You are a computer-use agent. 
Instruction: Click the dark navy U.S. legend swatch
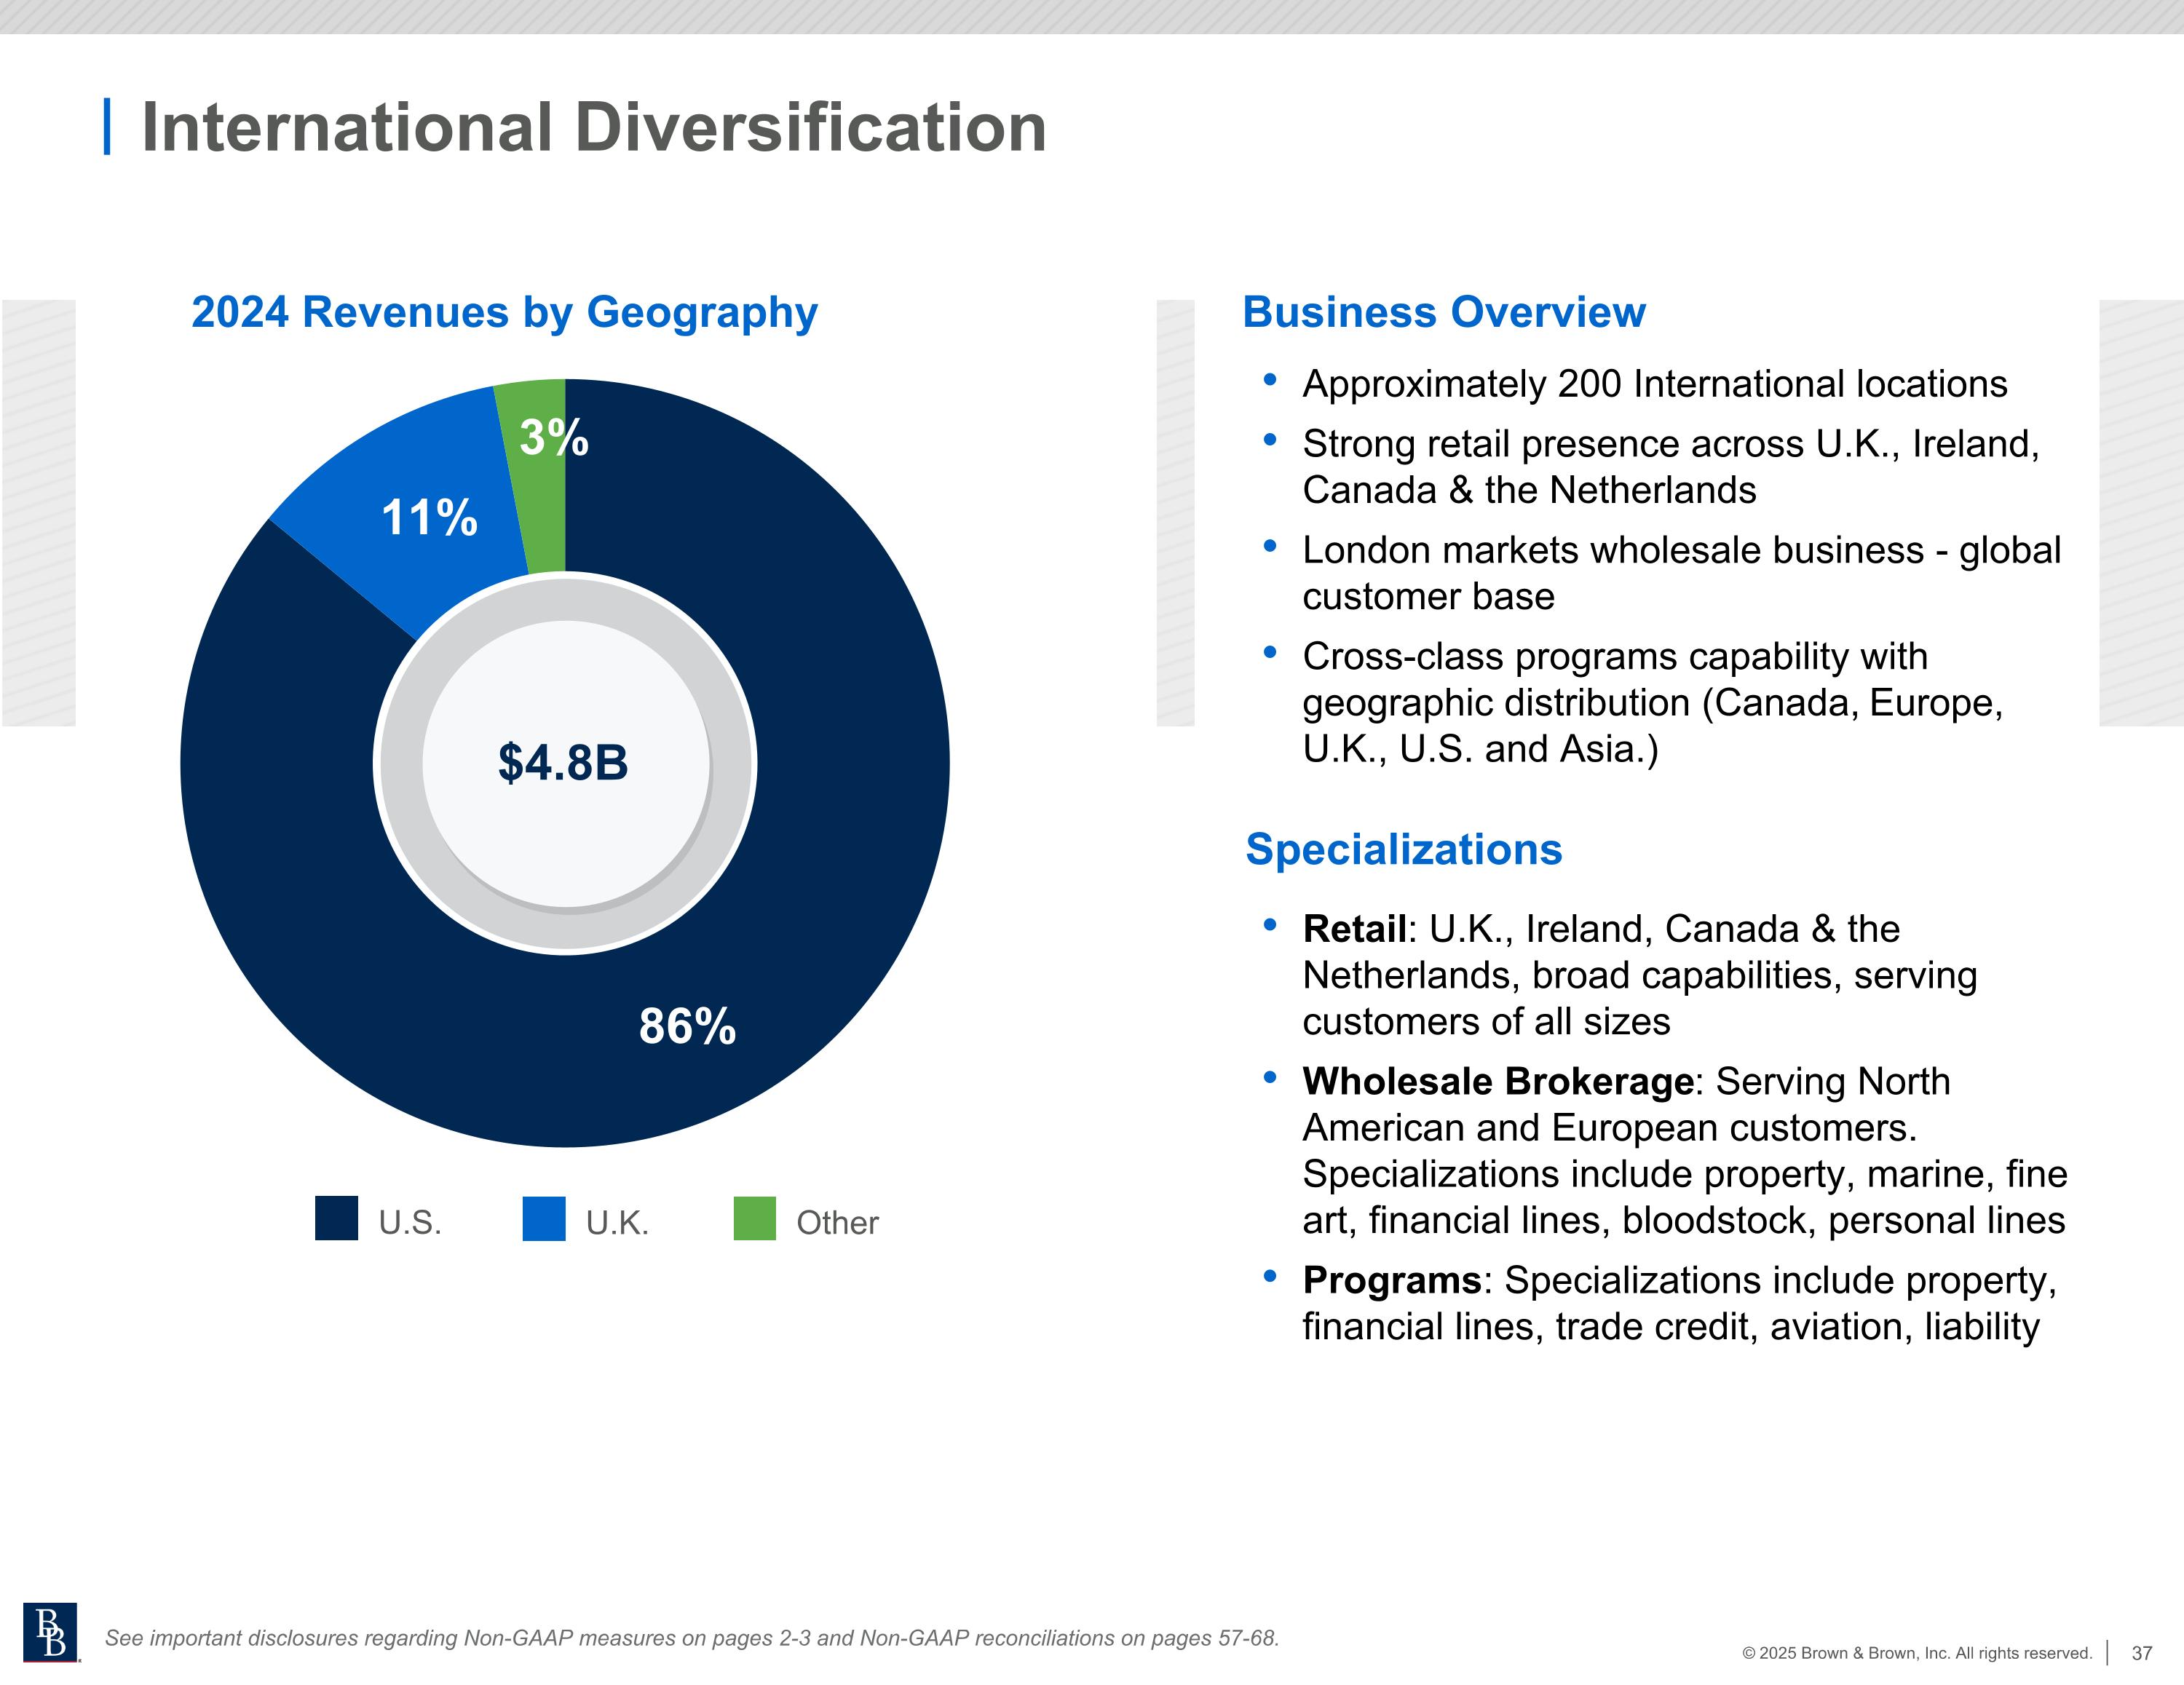tap(336, 1218)
